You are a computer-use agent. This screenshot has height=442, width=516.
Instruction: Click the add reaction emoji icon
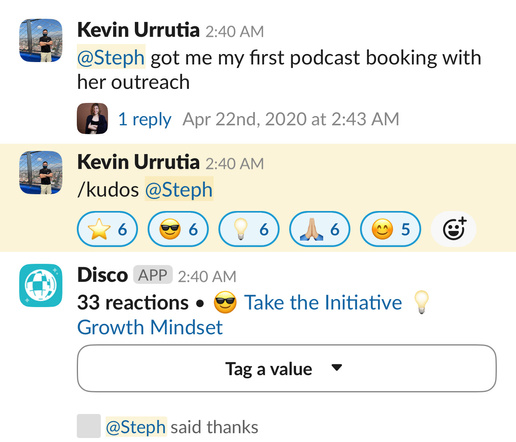click(x=454, y=229)
